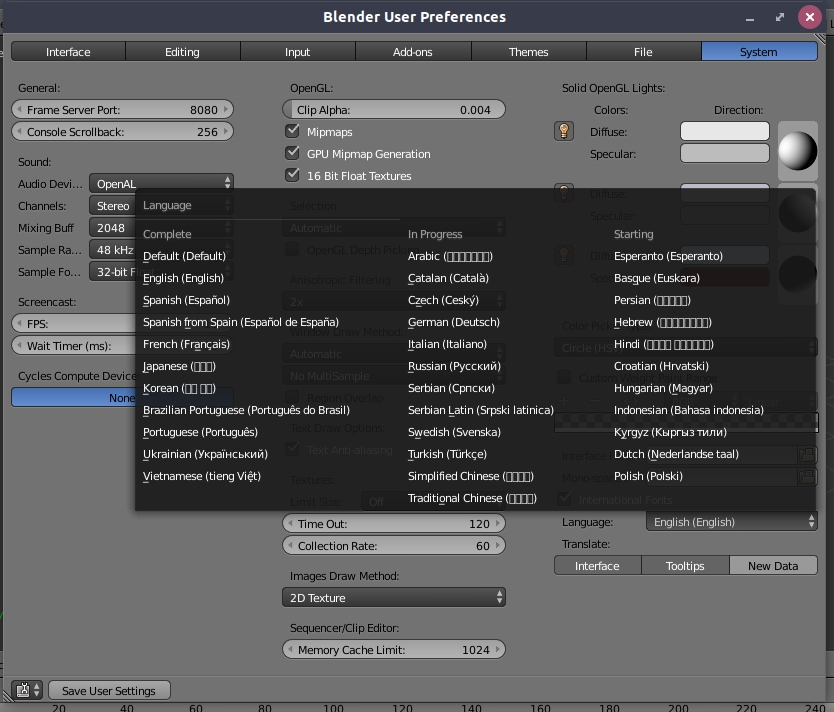Select Dutch (Nederlandse taal) language
This screenshot has width=834, height=712.
(676, 454)
